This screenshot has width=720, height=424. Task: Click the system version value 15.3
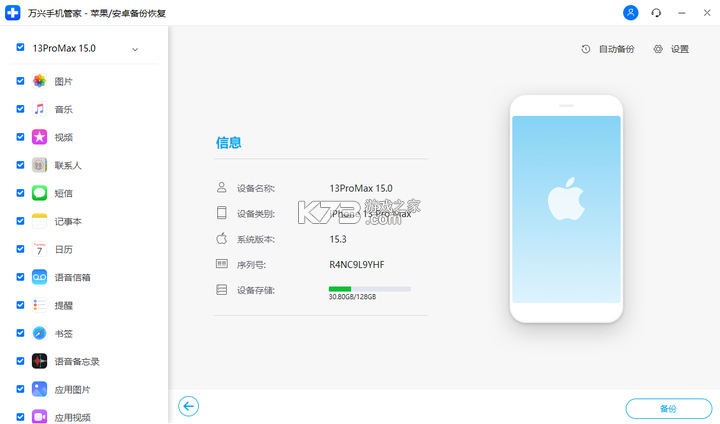click(338, 239)
